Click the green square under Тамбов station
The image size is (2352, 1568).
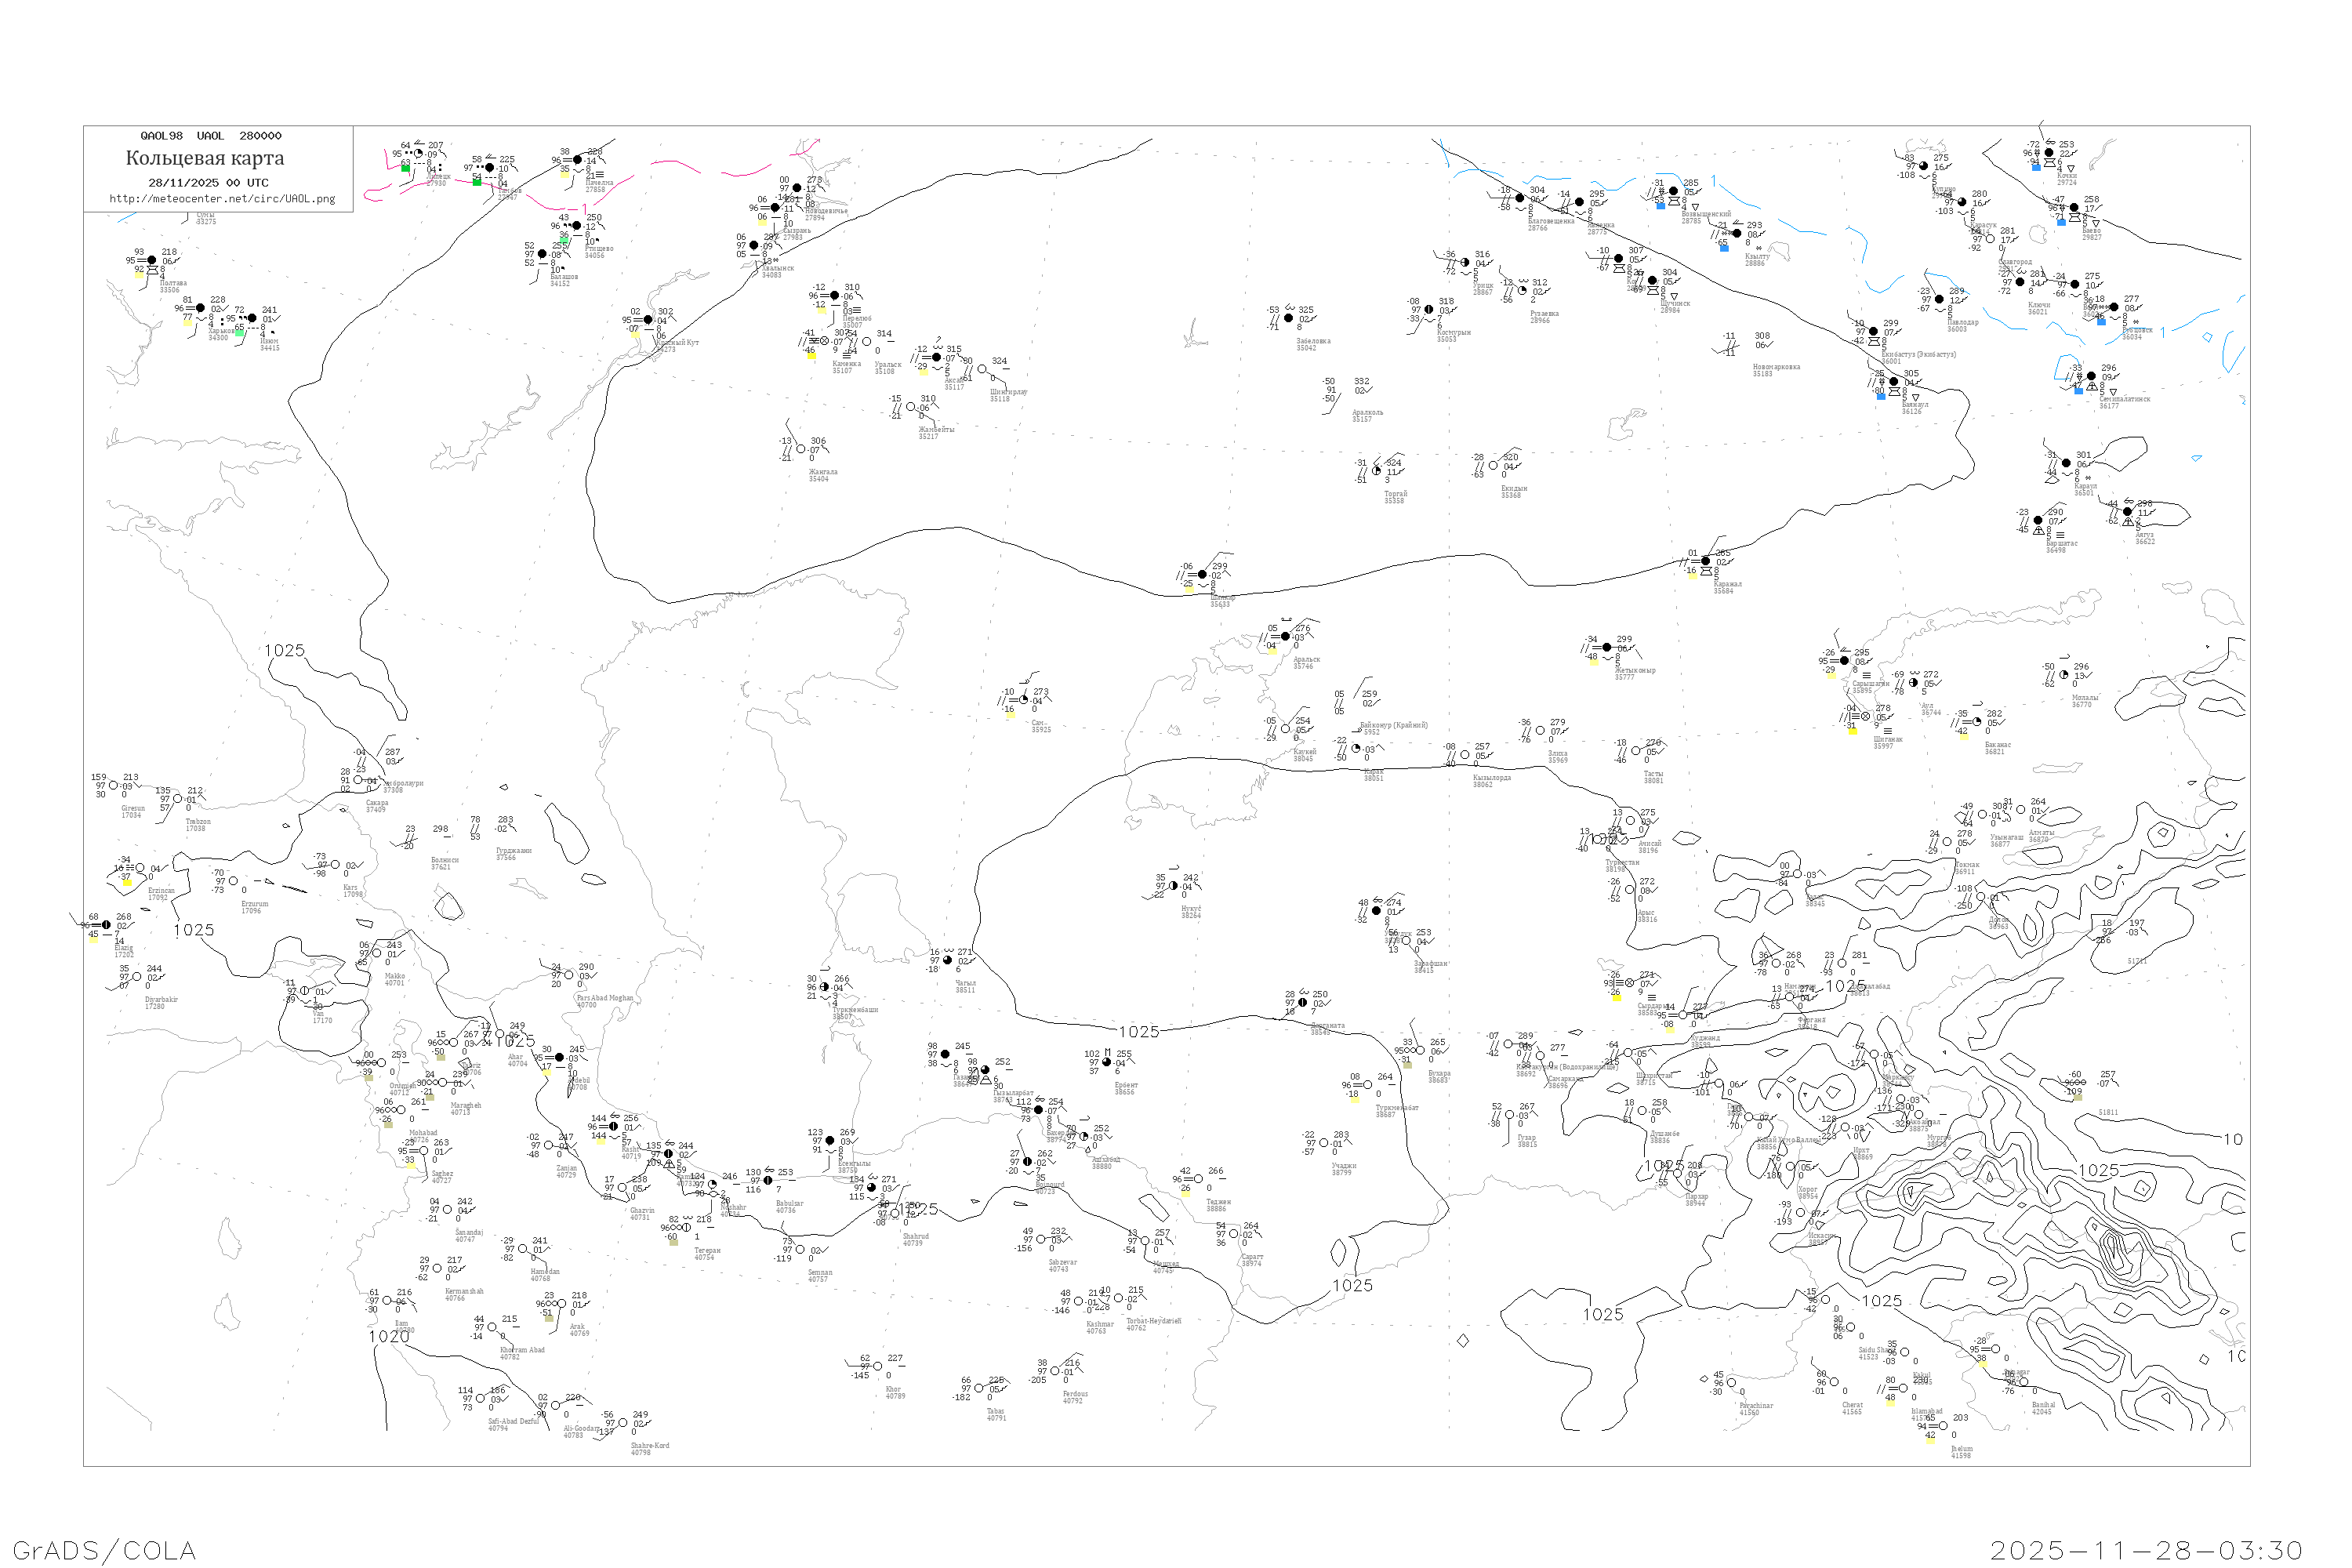coord(477,183)
